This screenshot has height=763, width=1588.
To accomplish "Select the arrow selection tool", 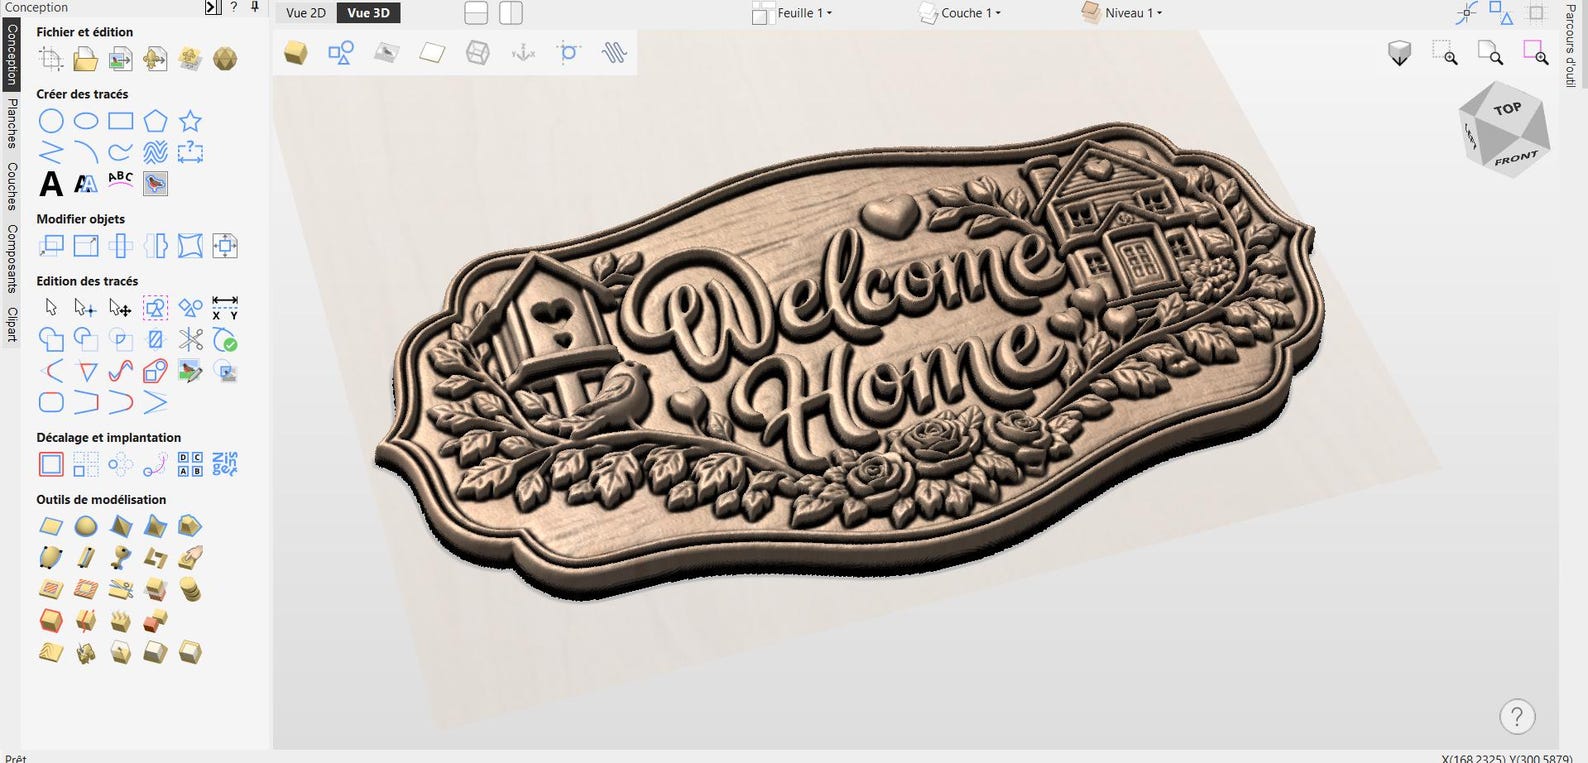I will click(x=51, y=307).
